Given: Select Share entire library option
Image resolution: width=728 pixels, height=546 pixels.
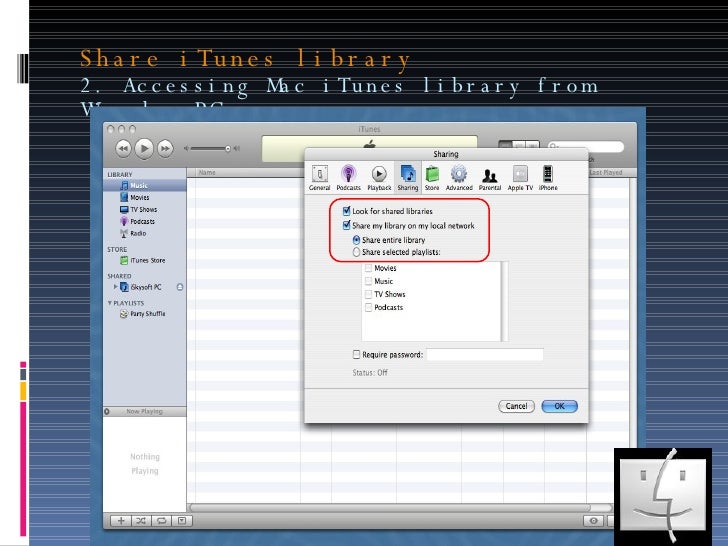Looking at the screenshot, I should click(x=356, y=240).
